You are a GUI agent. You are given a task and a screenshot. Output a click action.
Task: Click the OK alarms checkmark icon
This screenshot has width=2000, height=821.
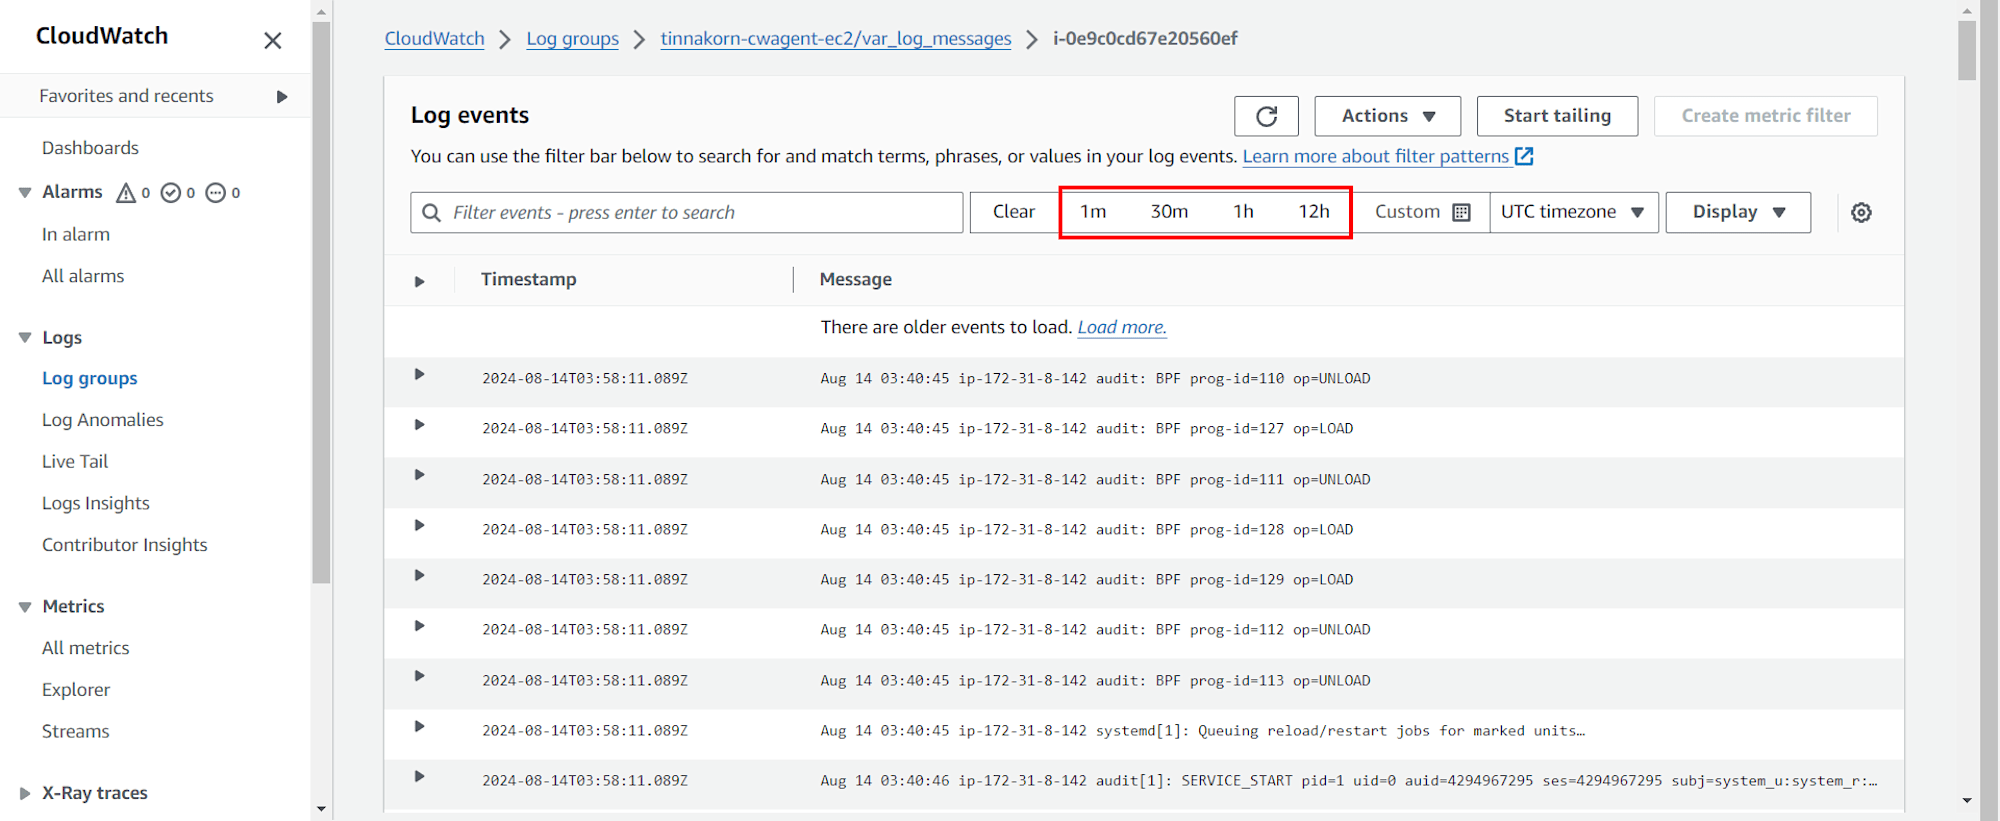[171, 193]
